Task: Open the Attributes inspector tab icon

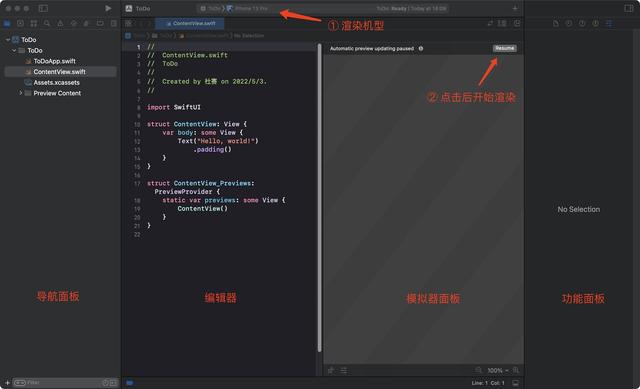Action: pyautogui.click(x=609, y=23)
